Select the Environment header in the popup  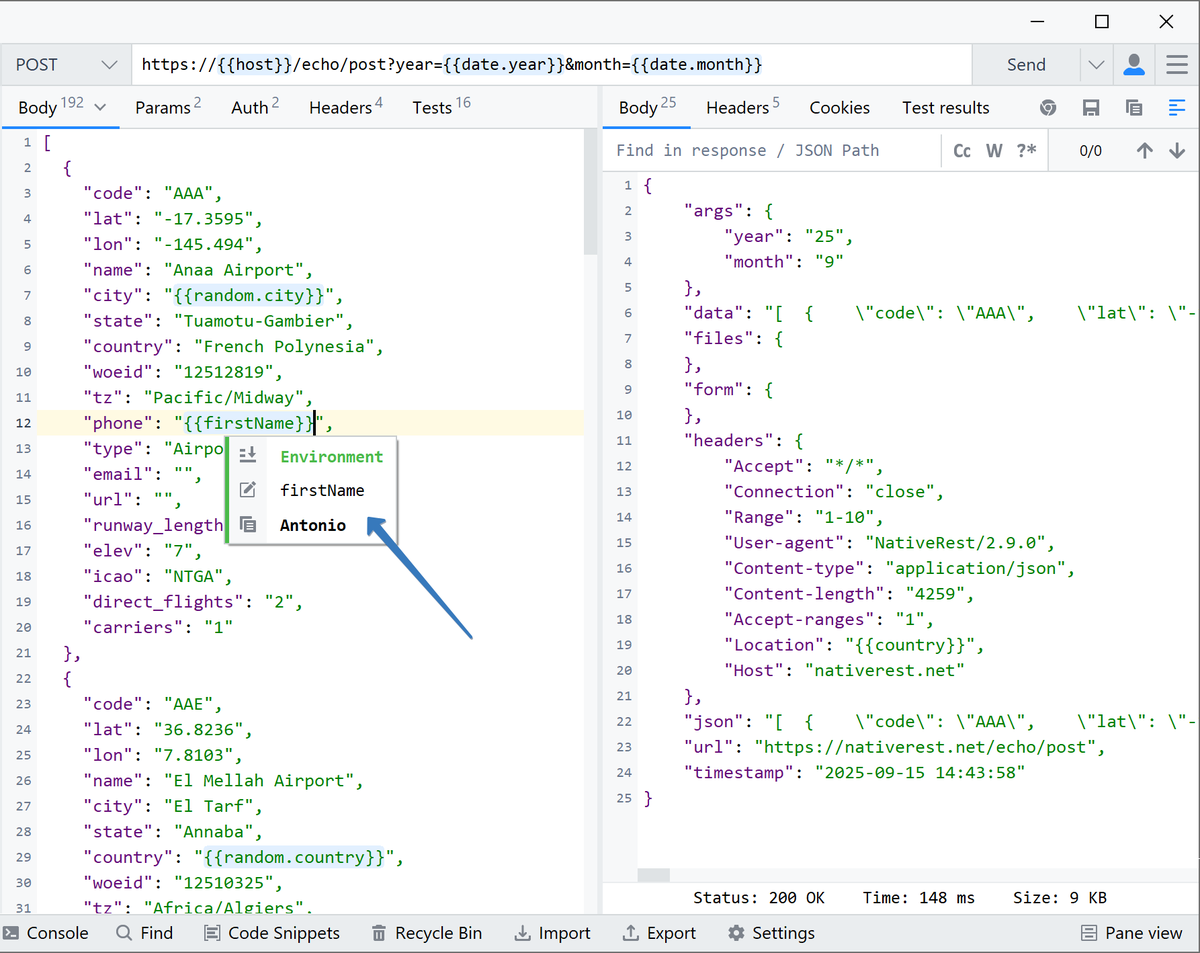pos(331,456)
